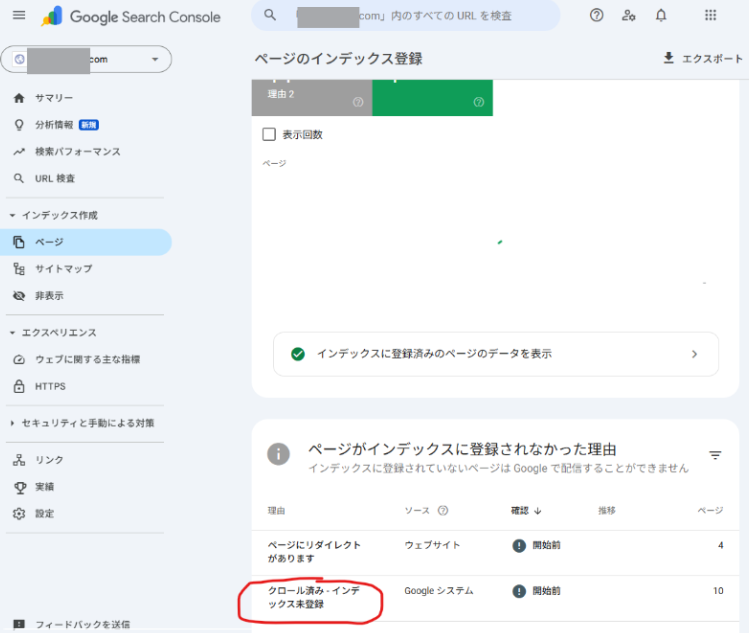
Task: Click the ウェブに関する主な指標 gauge icon
Action: pyautogui.click(x=19, y=359)
